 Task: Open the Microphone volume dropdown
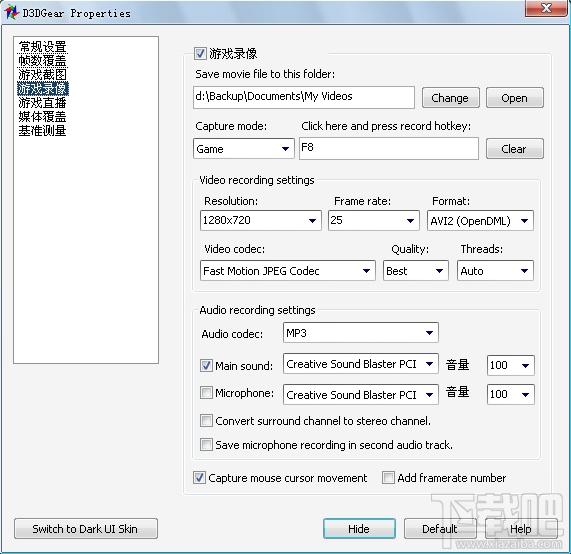[511, 394]
